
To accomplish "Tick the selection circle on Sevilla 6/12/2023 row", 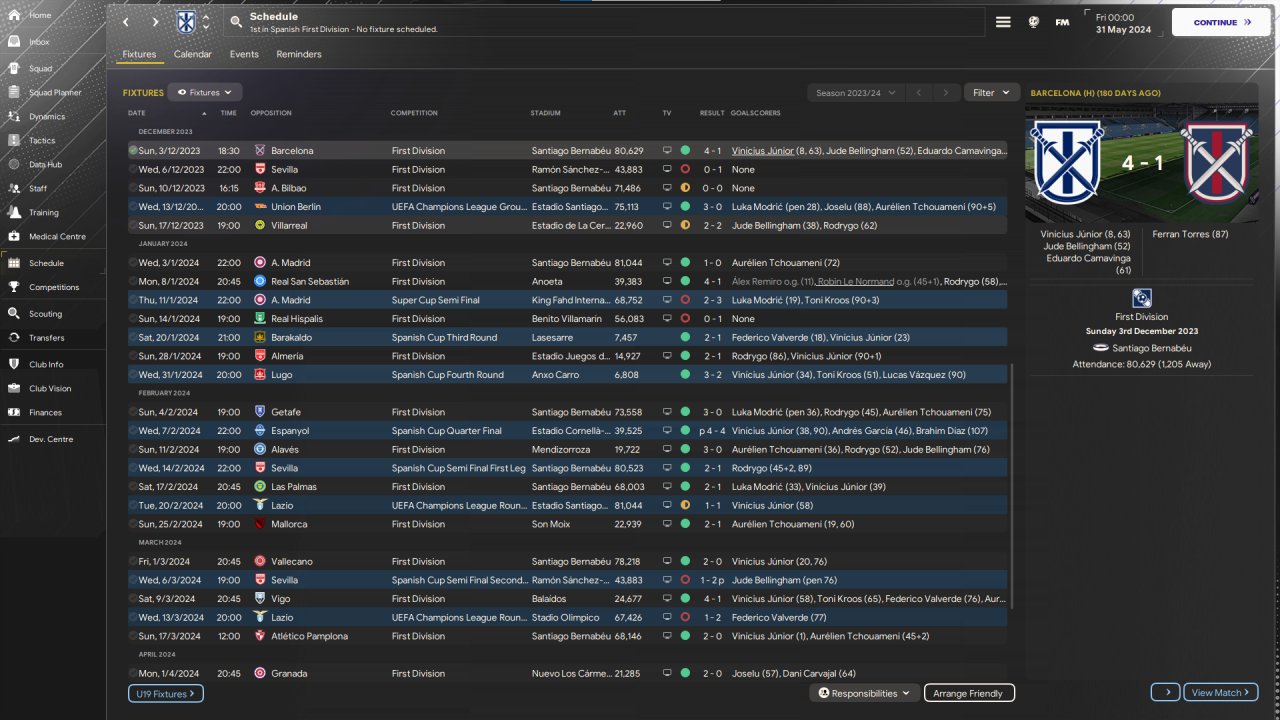I will click(x=133, y=170).
